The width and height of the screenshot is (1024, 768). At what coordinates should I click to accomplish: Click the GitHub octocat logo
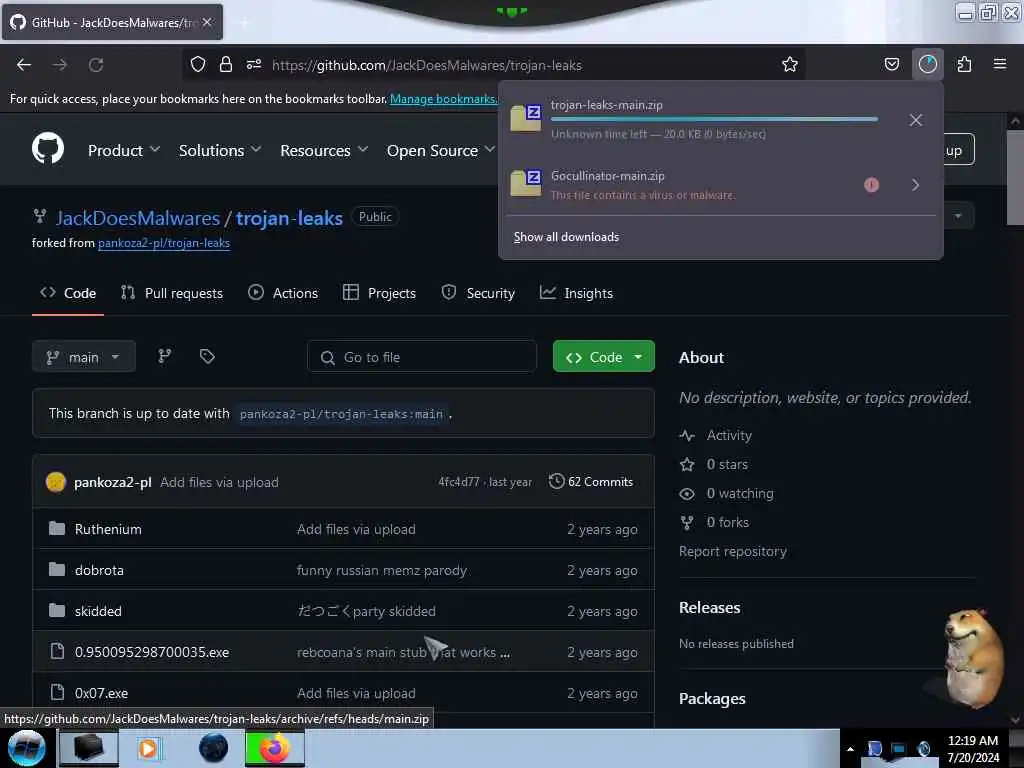click(x=48, y=148)
